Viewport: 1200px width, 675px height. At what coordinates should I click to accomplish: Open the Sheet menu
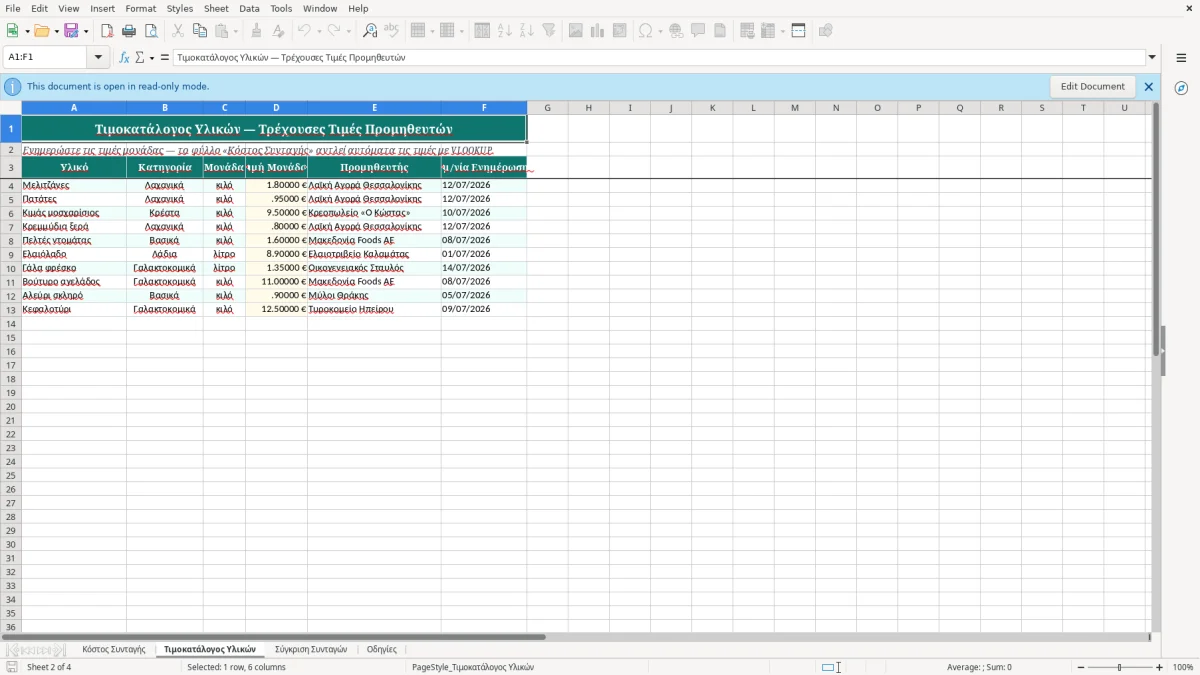pos(216,8)
